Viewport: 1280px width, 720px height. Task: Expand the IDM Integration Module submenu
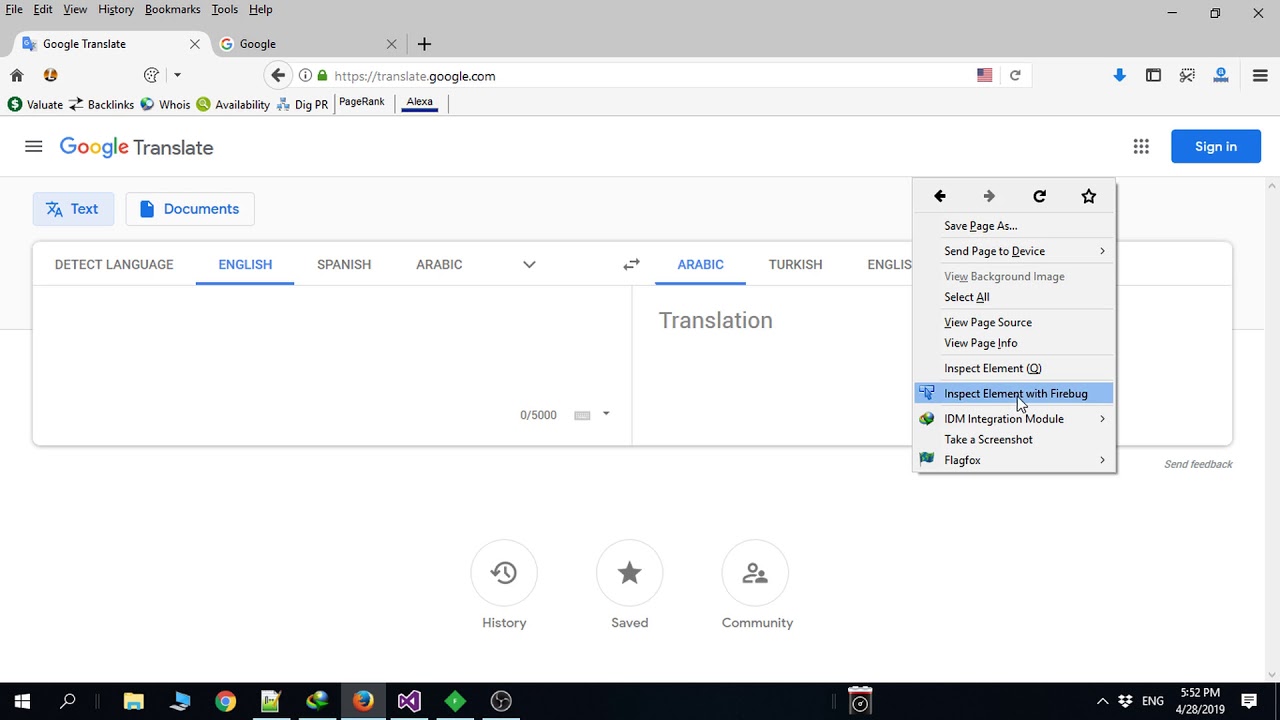[1102, 419]
